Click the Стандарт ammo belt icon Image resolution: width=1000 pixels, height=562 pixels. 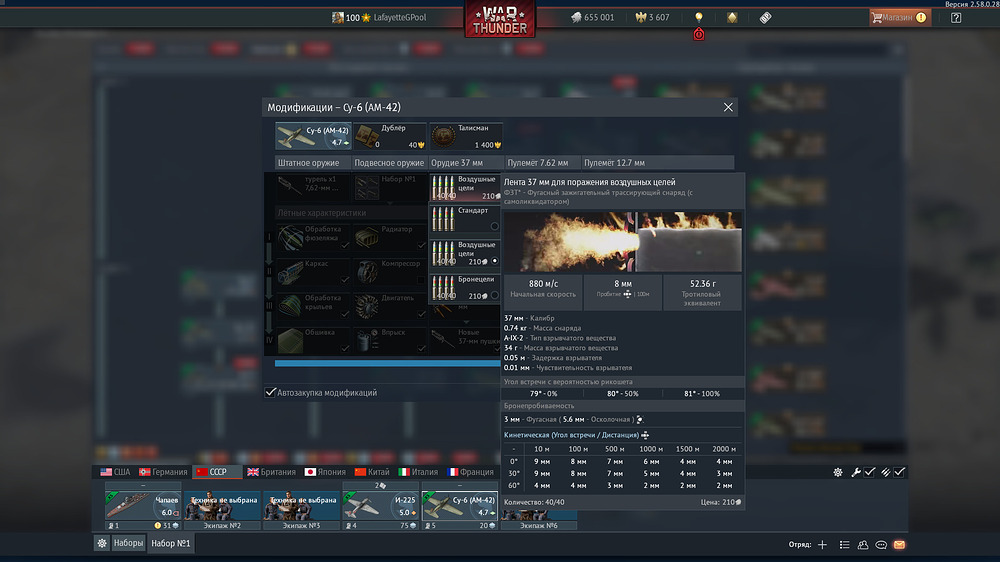pos(443,219)
